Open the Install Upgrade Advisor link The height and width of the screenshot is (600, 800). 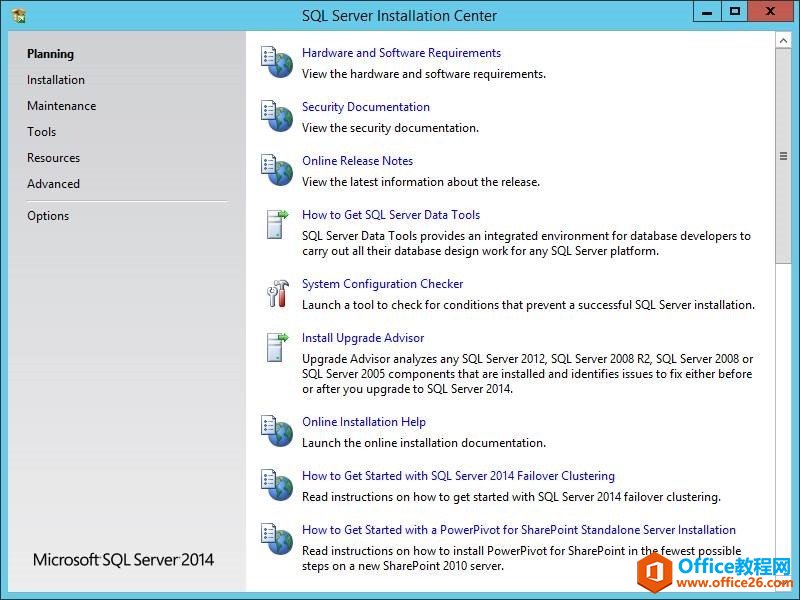[x=363, y=338]
